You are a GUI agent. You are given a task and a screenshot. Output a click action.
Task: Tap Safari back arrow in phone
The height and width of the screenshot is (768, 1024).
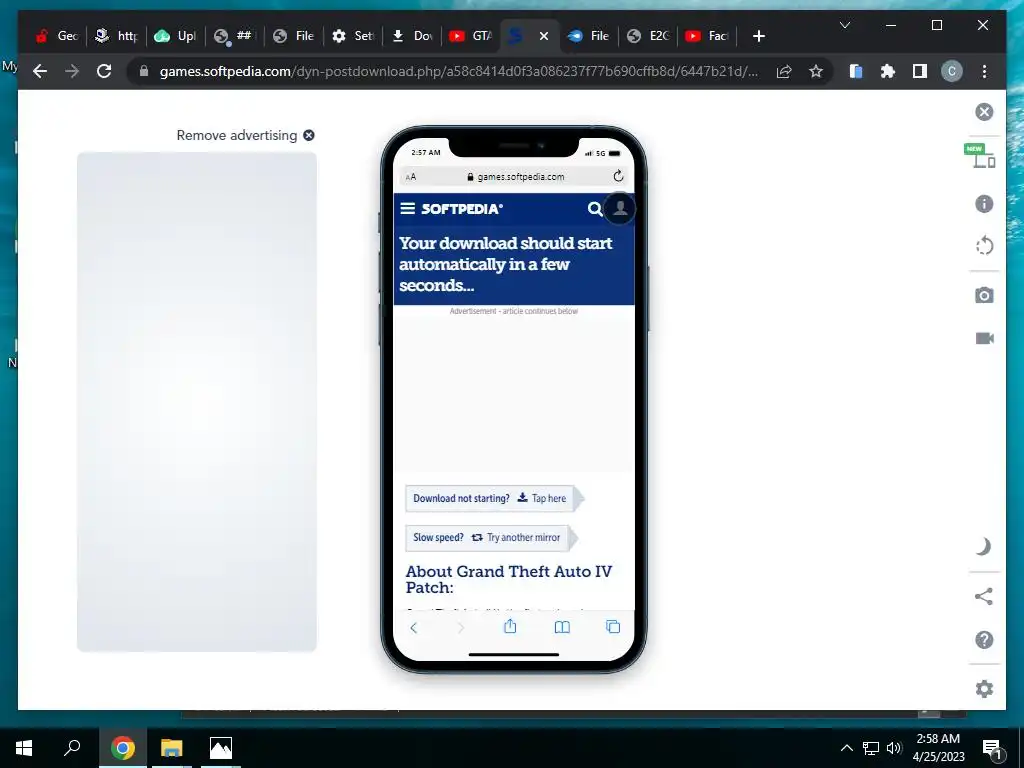(413, 628)
